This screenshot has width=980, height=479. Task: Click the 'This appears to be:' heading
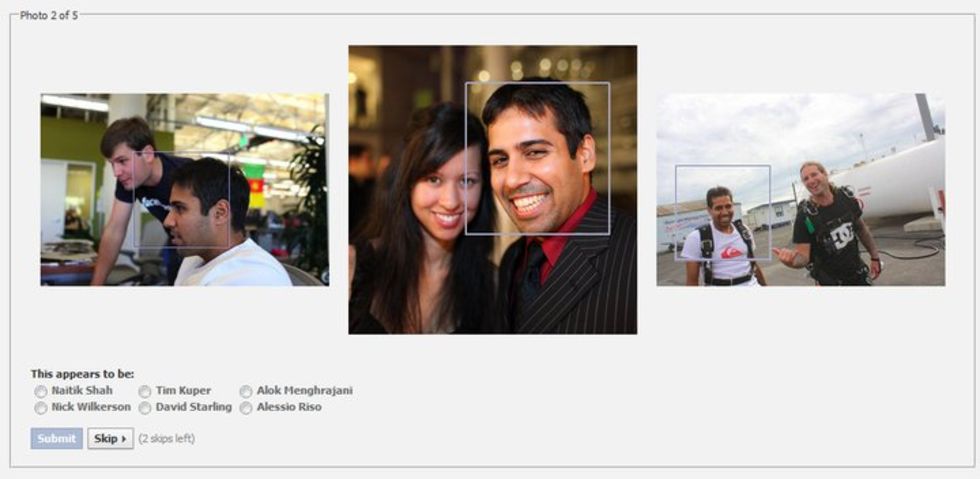[82, 374]
